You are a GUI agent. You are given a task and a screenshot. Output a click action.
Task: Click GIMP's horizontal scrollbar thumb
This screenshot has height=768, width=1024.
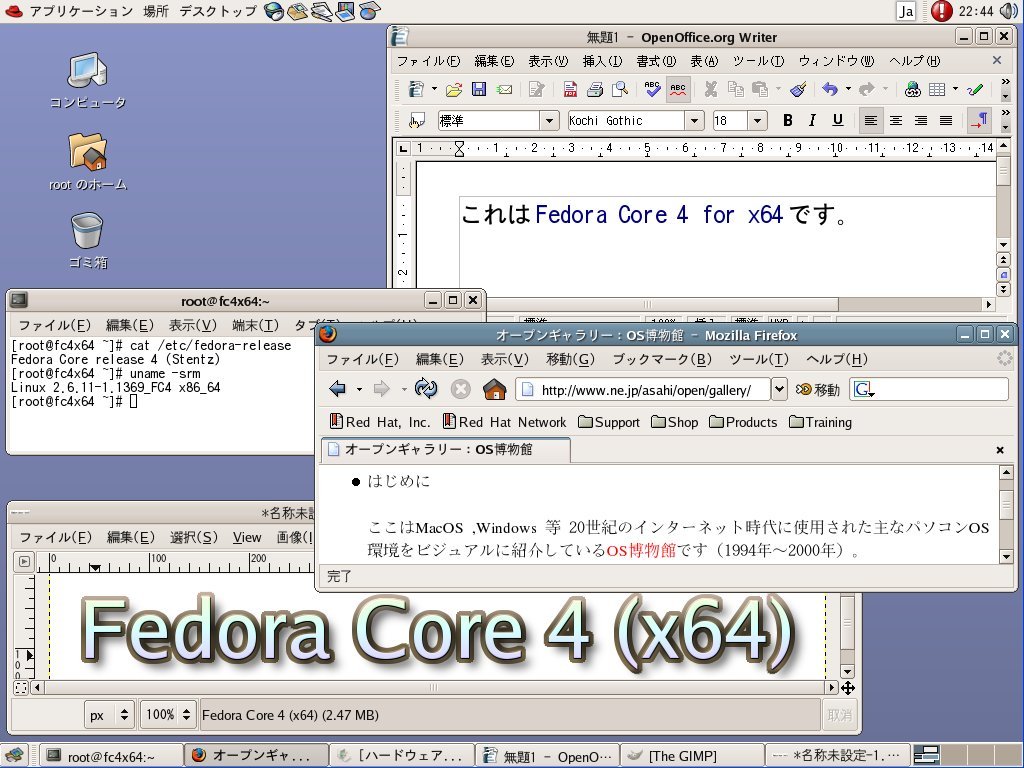[x=433, y=687]
